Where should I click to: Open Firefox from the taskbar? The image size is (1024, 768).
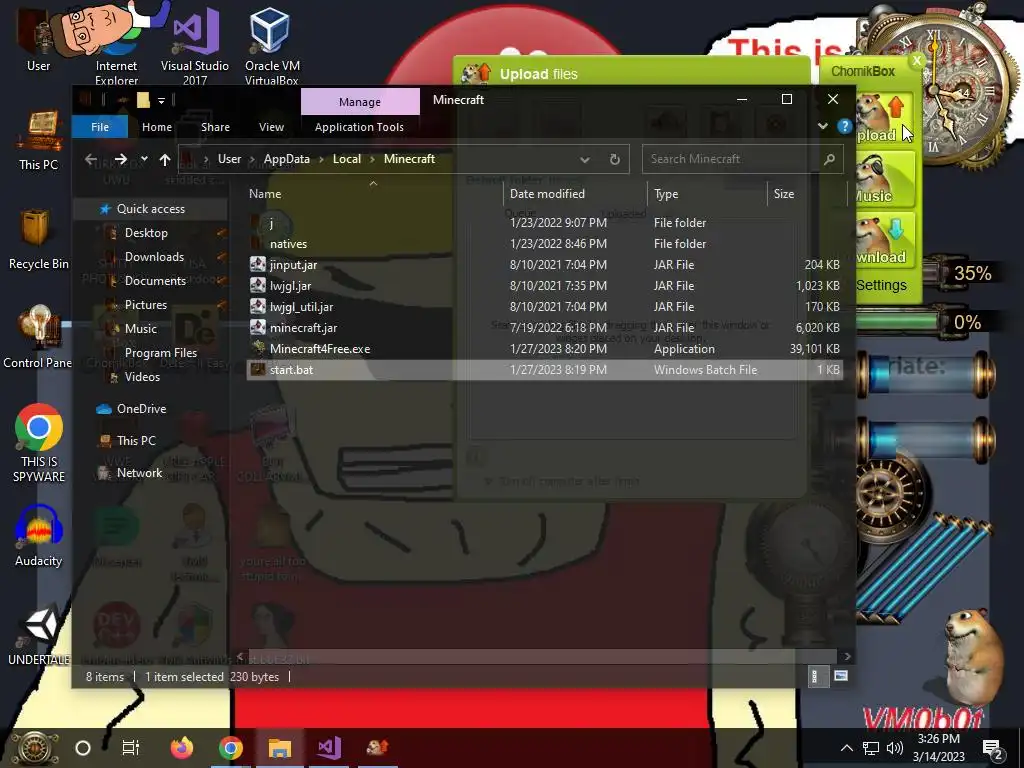(x=182, y=748)
